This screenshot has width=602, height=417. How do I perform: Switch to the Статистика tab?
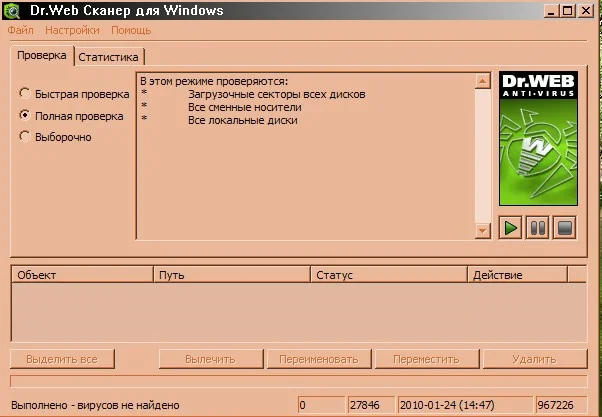(x=108, y=57)
